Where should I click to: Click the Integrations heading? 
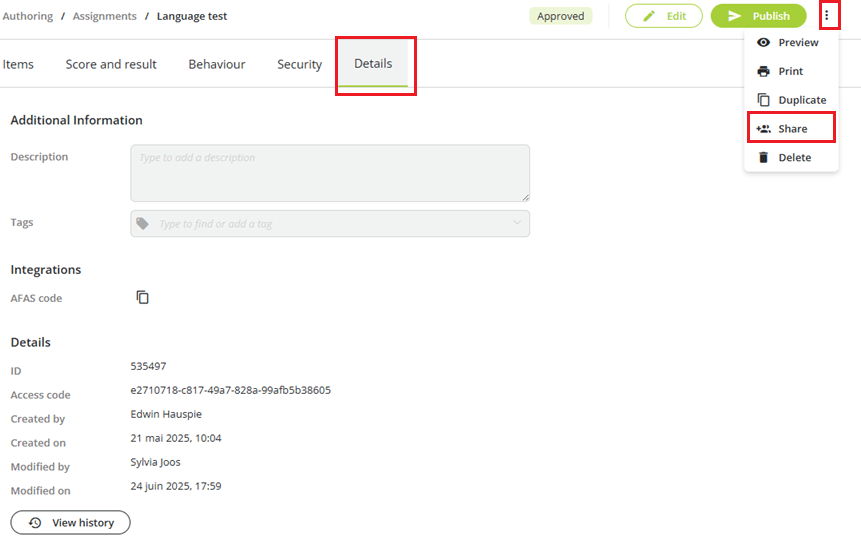(x=46, y=270)
